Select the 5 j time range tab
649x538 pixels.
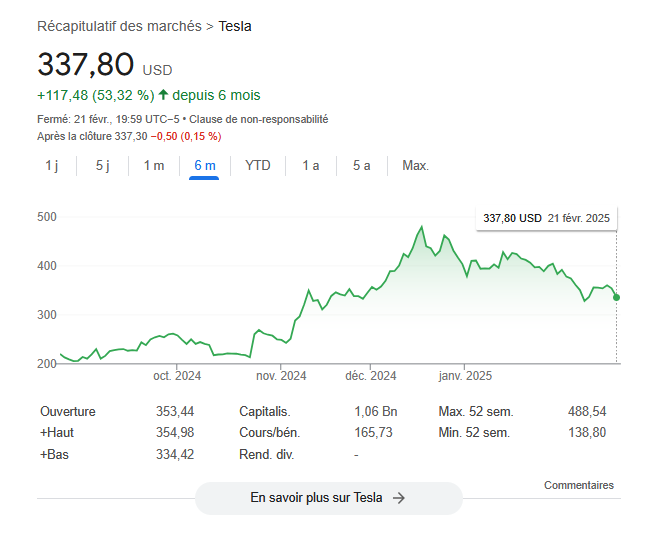(103, 166)
